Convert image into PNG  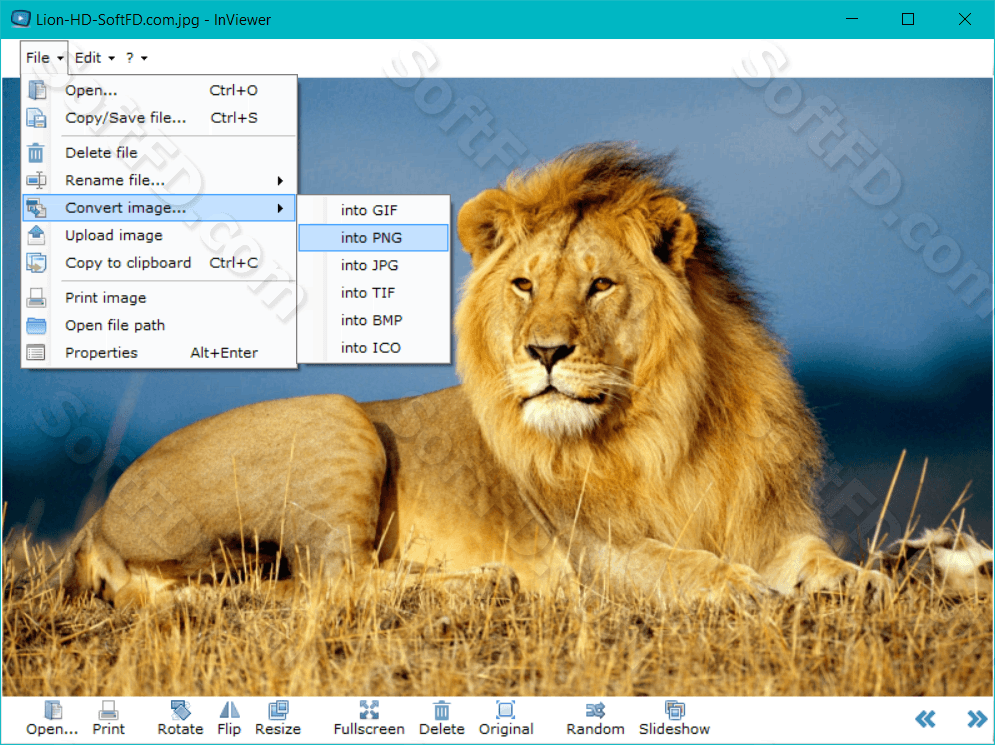tap(374, 238)
